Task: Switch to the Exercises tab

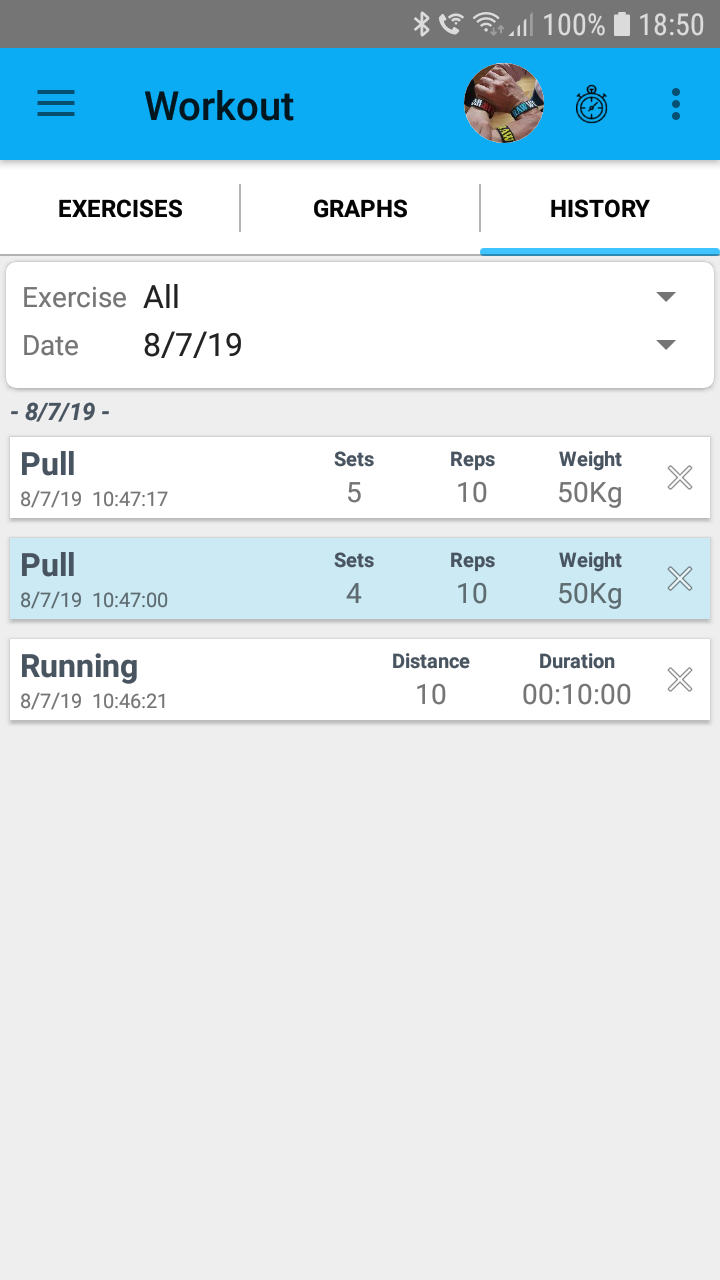Action: coord(120,209)
